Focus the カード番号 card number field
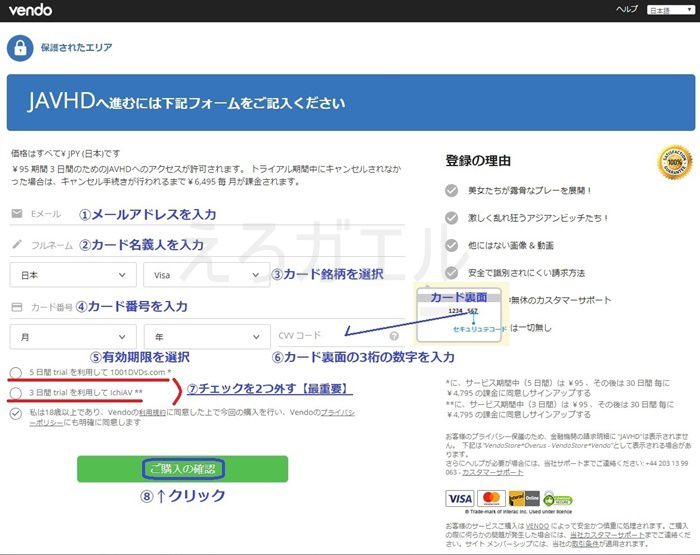This screenshot has height=555, width=700. [207, 307]
